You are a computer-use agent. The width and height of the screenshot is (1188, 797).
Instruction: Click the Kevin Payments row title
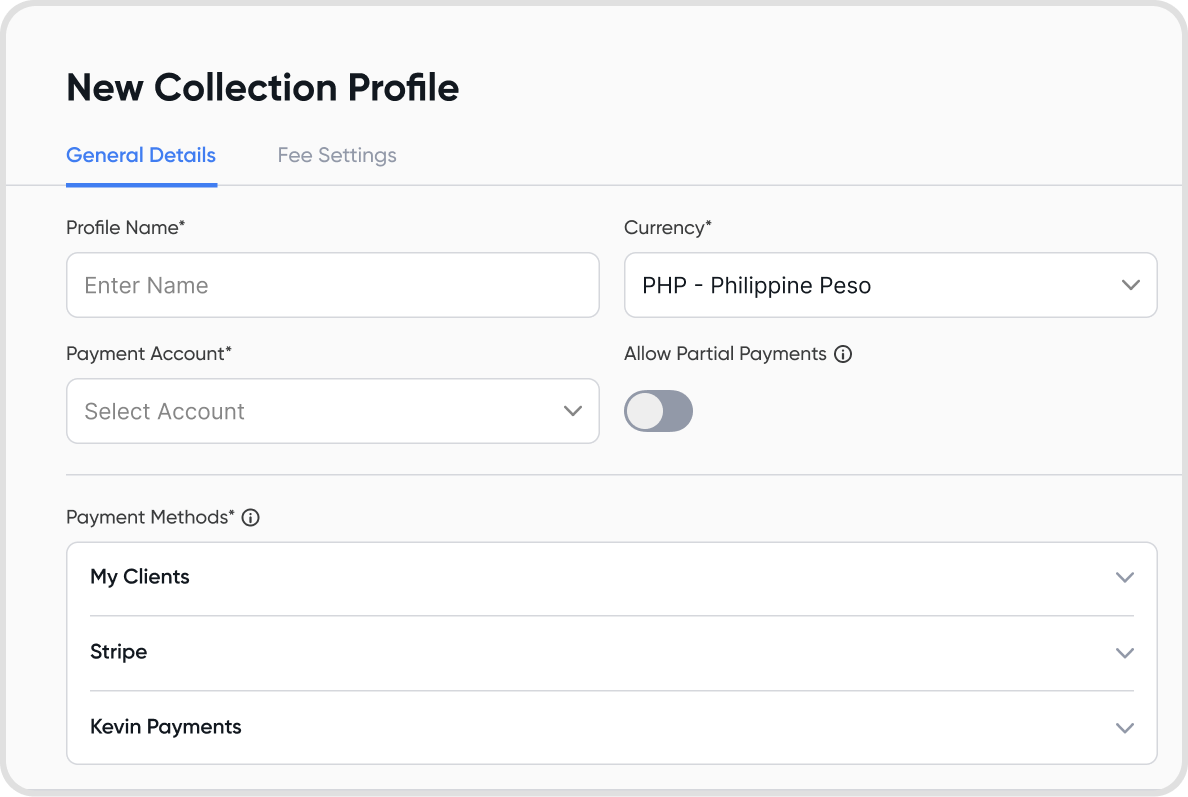166,727
